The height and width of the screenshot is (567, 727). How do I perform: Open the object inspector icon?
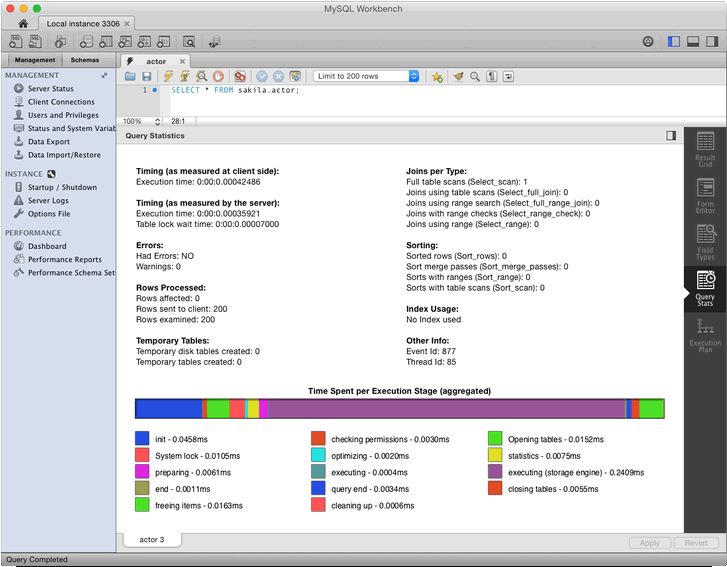click(x=60, y=42)
